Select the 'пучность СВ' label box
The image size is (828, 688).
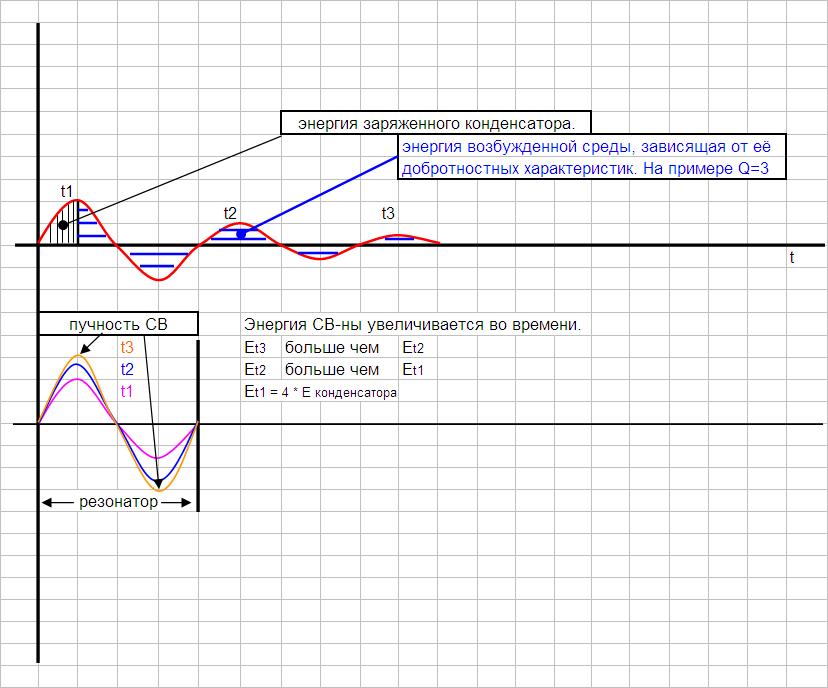coord(118,324)
